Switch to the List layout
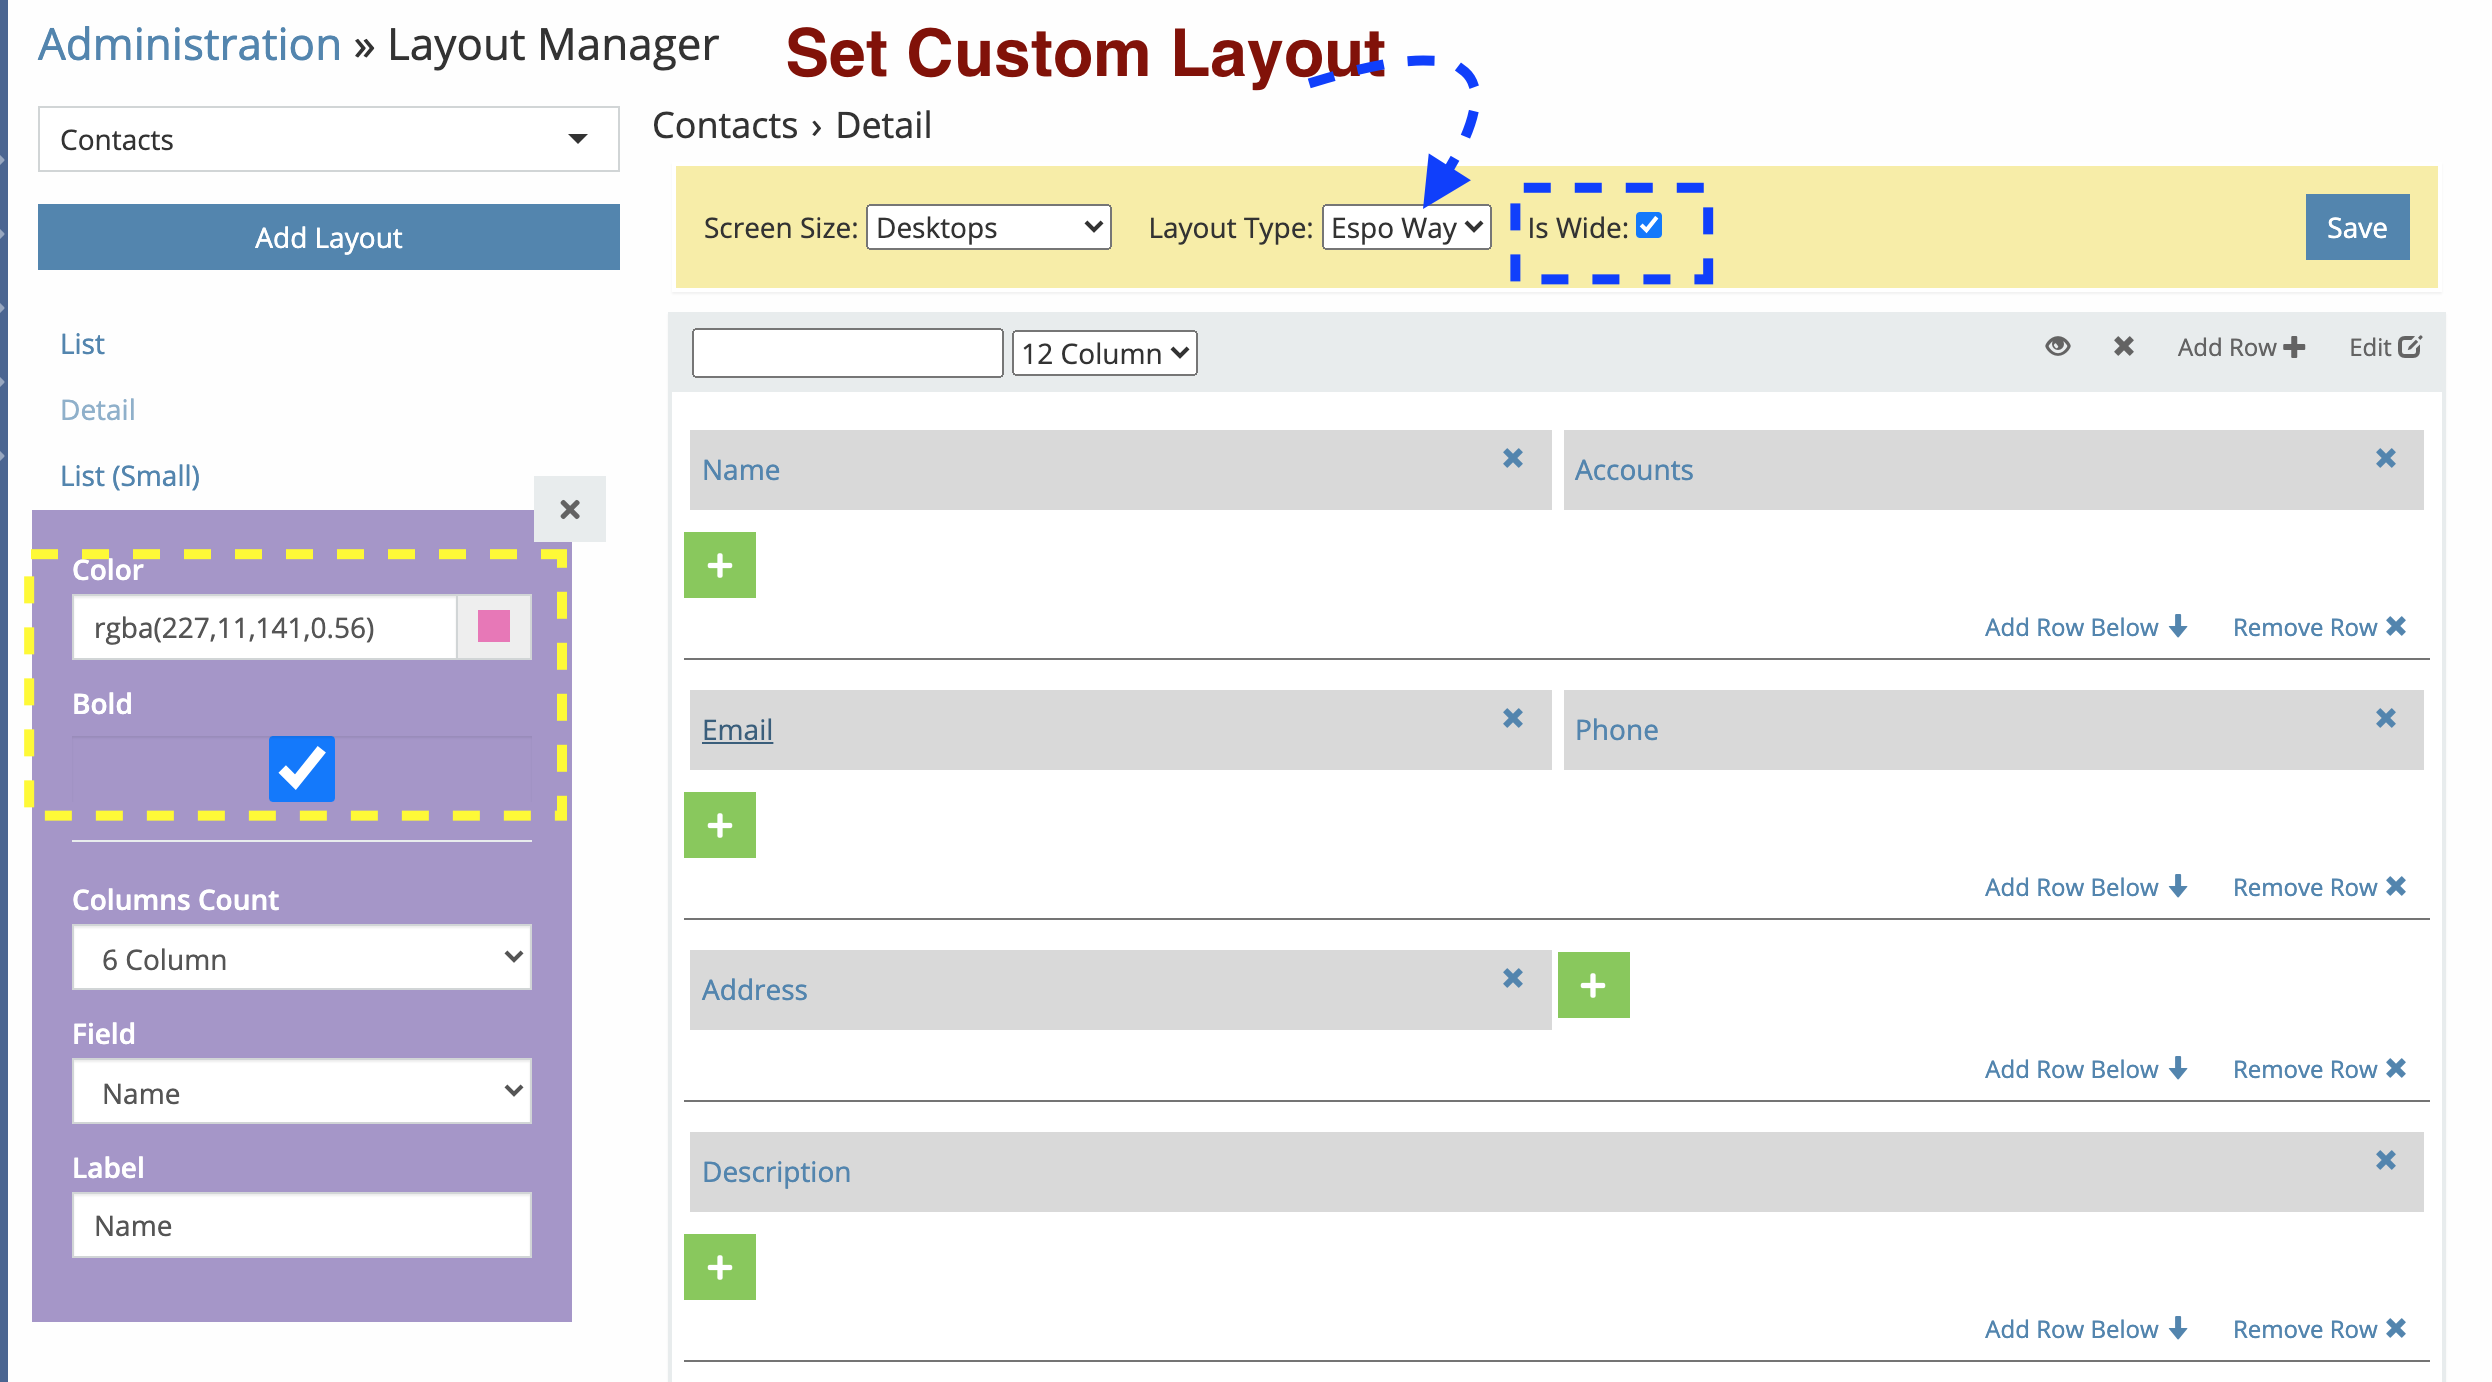The height and width of the screenshot is (1382, 2492). pyautogui.click(x=82, y=344)
